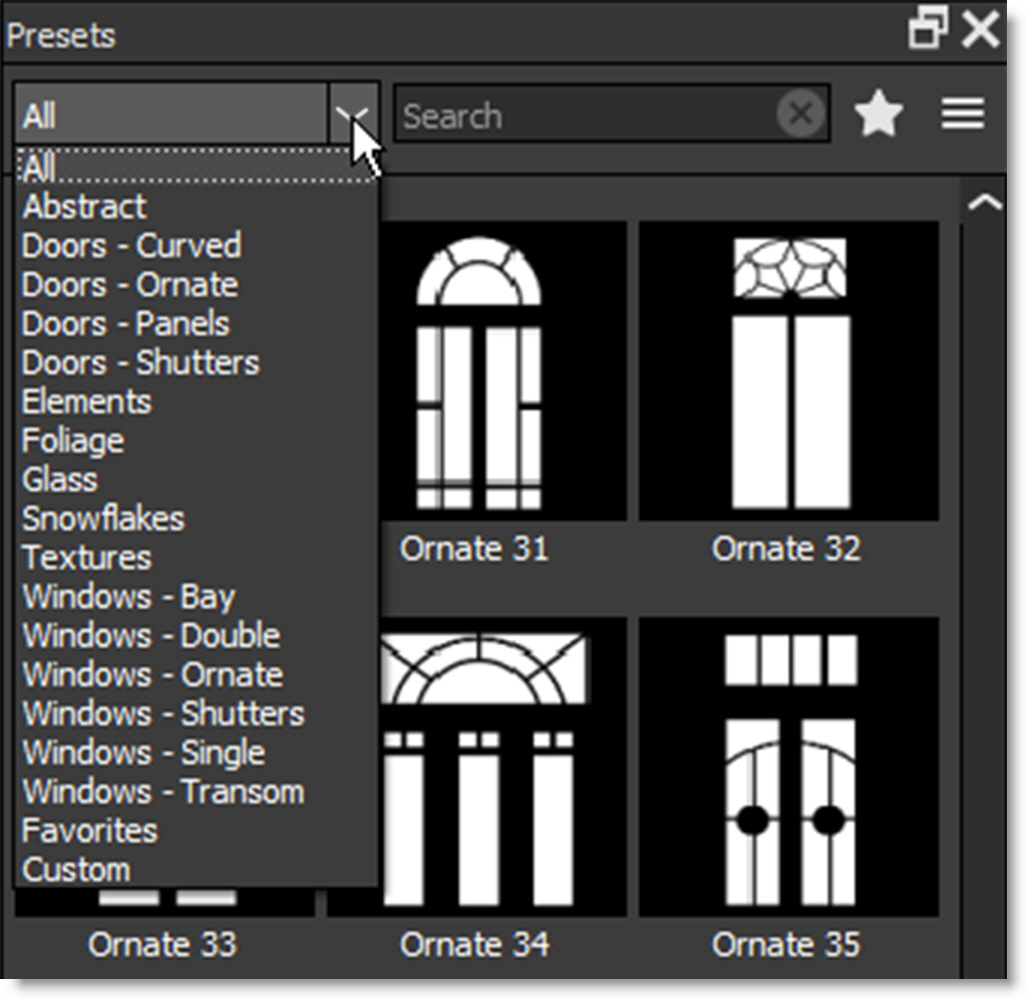Open the hamburger options menu
Viewport: 1027px width, 999px height.
pos(962,115)
